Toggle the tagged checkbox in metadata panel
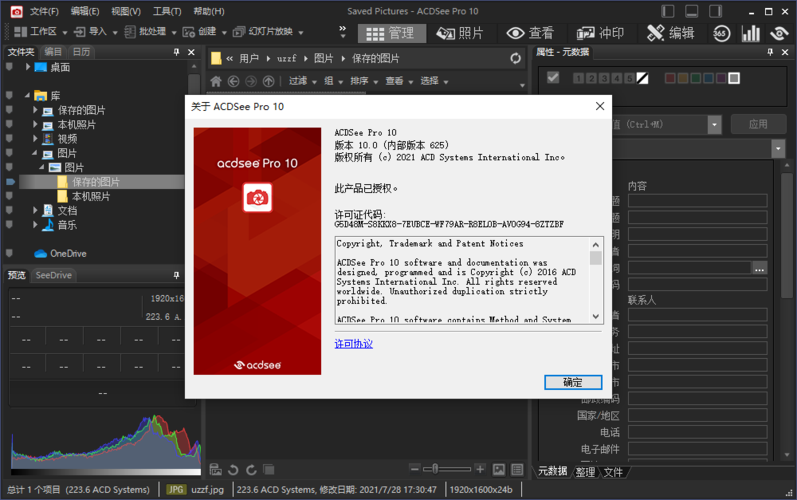 pos(553,77)
